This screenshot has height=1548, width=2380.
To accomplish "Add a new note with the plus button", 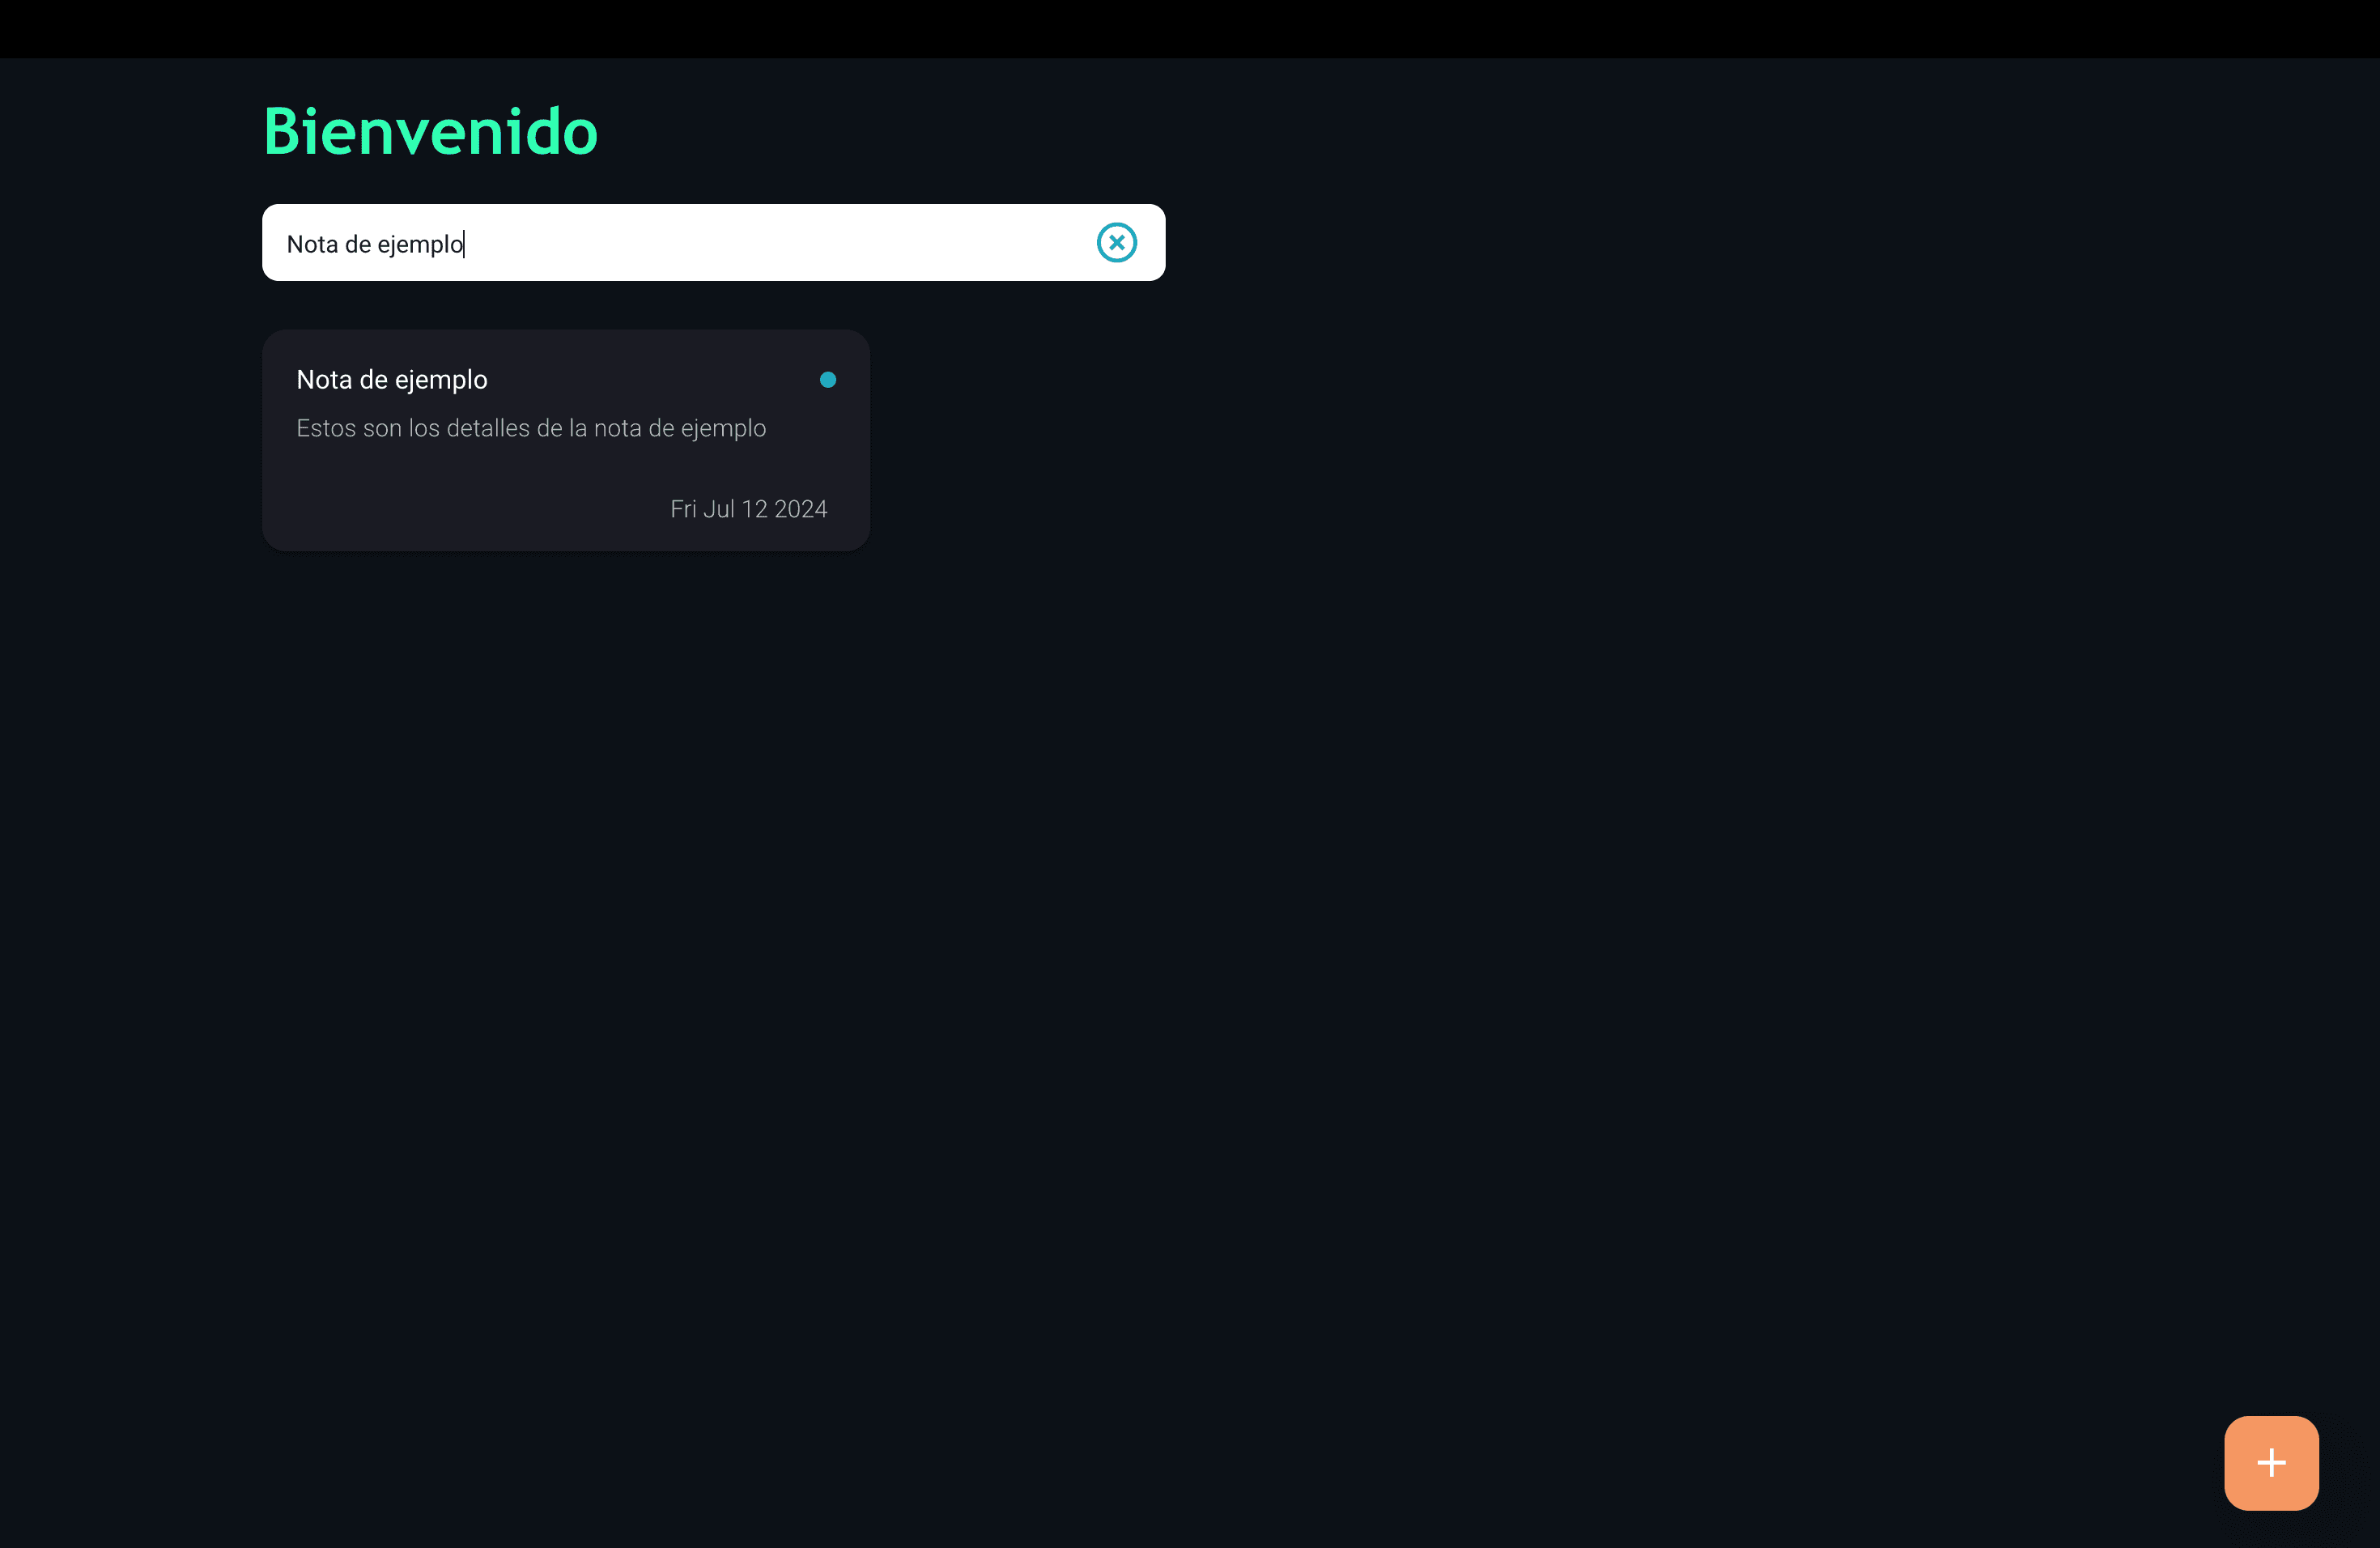I will coord(2271,1462).
